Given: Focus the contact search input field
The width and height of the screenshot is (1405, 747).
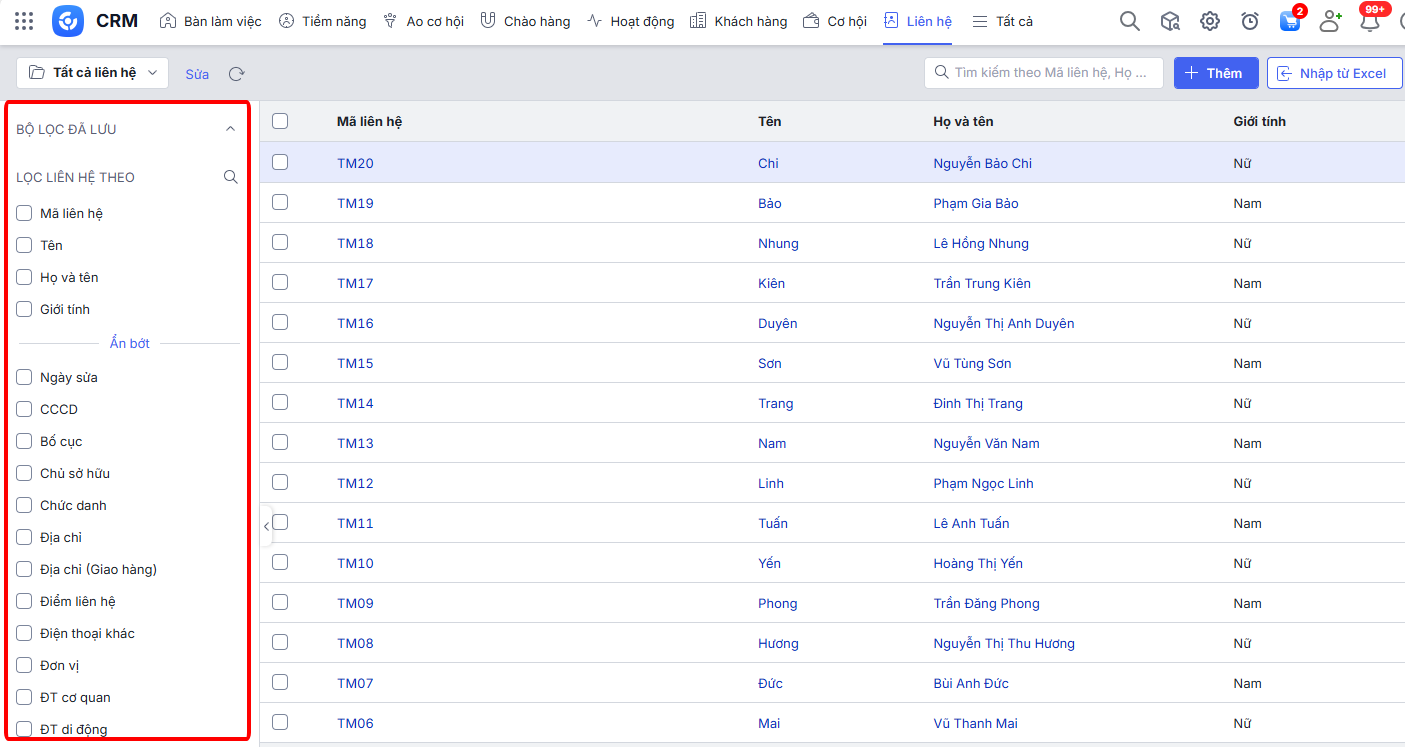Looking at the screenshot, I should [x=1045, y=73].
